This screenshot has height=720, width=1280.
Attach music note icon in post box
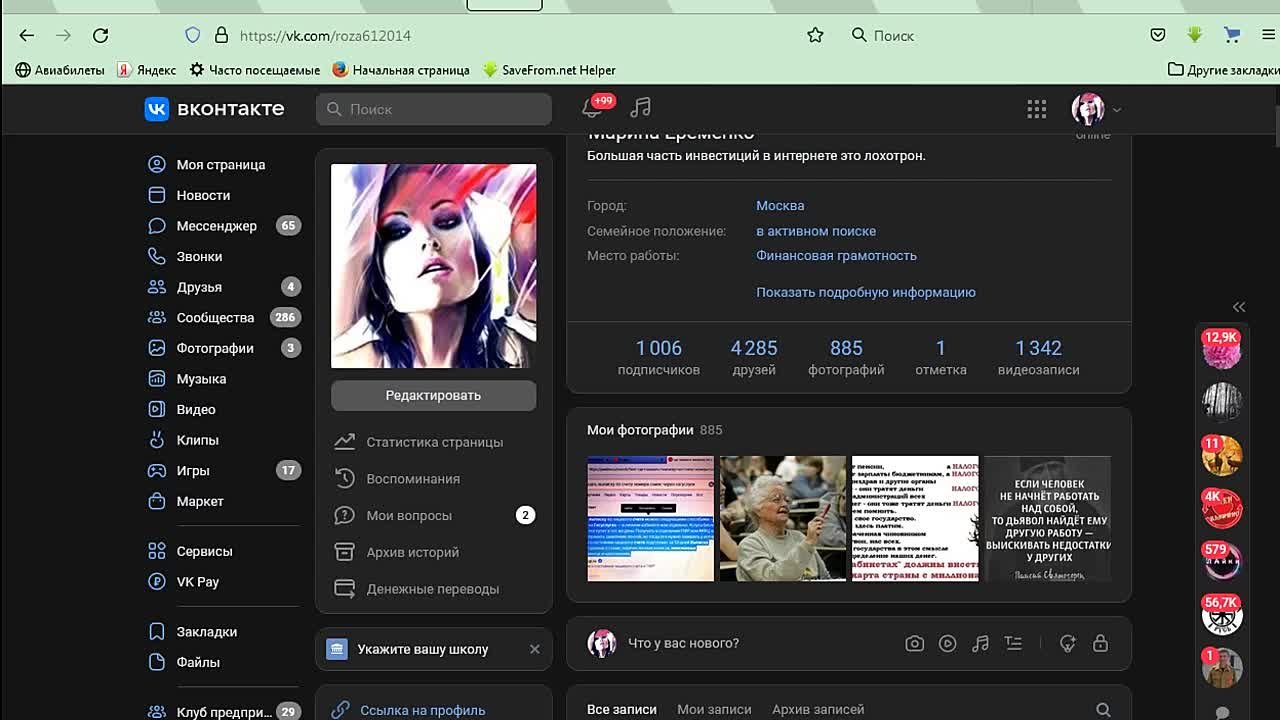tap(981, 644)
